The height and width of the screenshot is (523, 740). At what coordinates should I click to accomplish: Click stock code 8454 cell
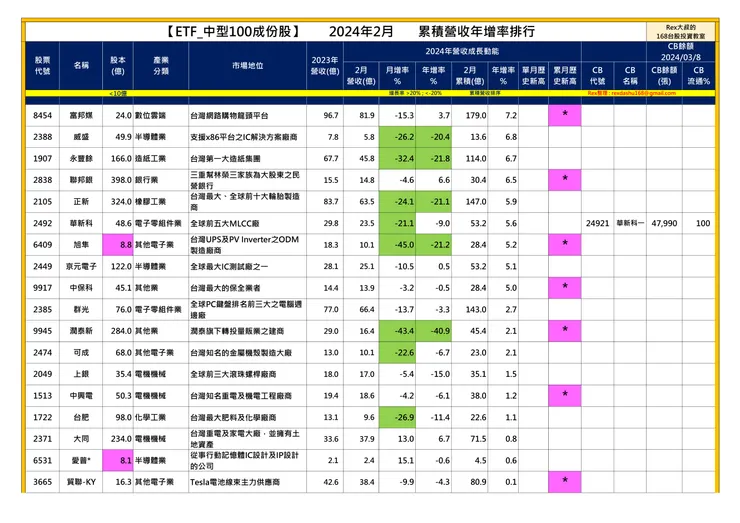coord(42,116)
